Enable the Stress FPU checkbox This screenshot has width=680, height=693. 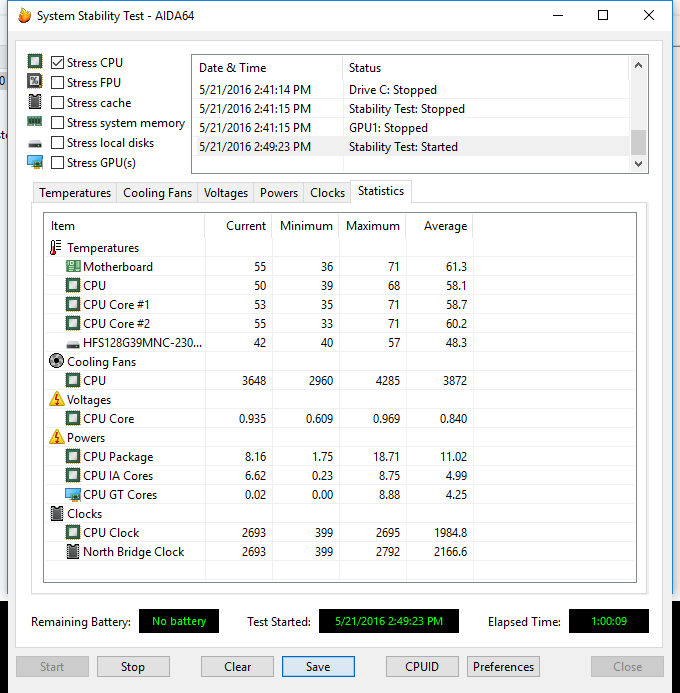[x=57, y=83]
